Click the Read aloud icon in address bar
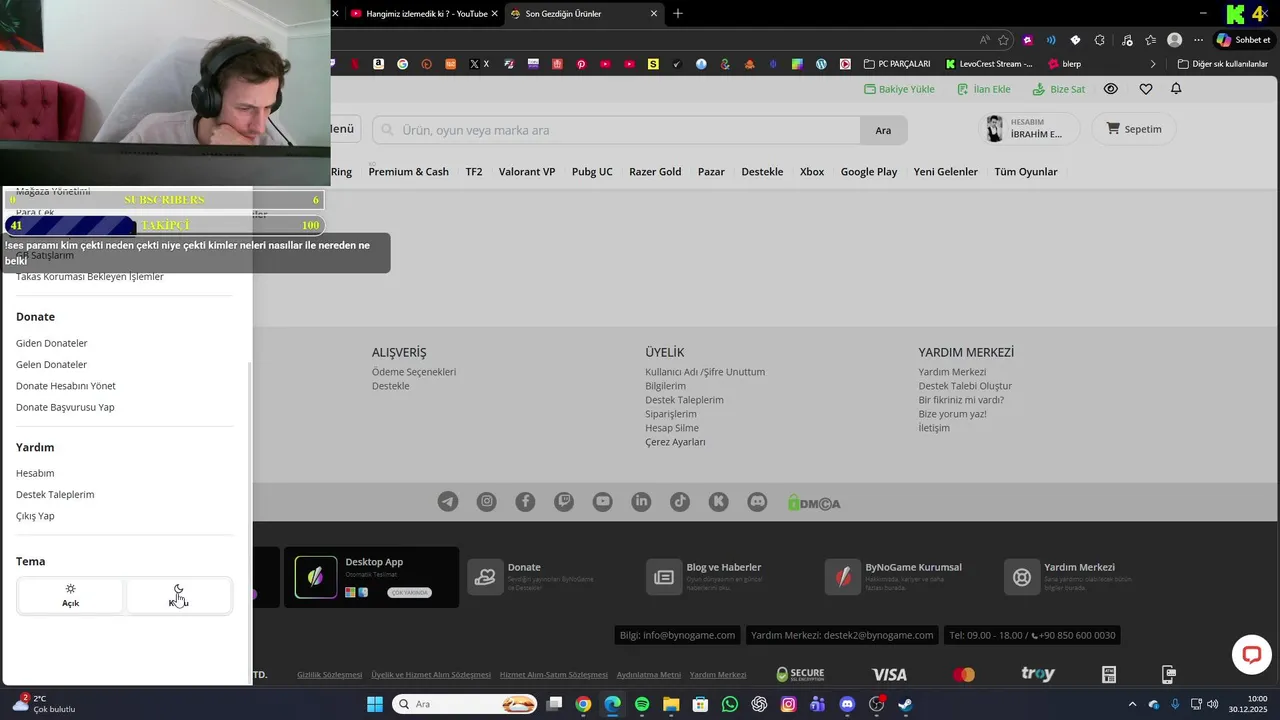This screenshot has width=1280, height=720. (985, 40)
